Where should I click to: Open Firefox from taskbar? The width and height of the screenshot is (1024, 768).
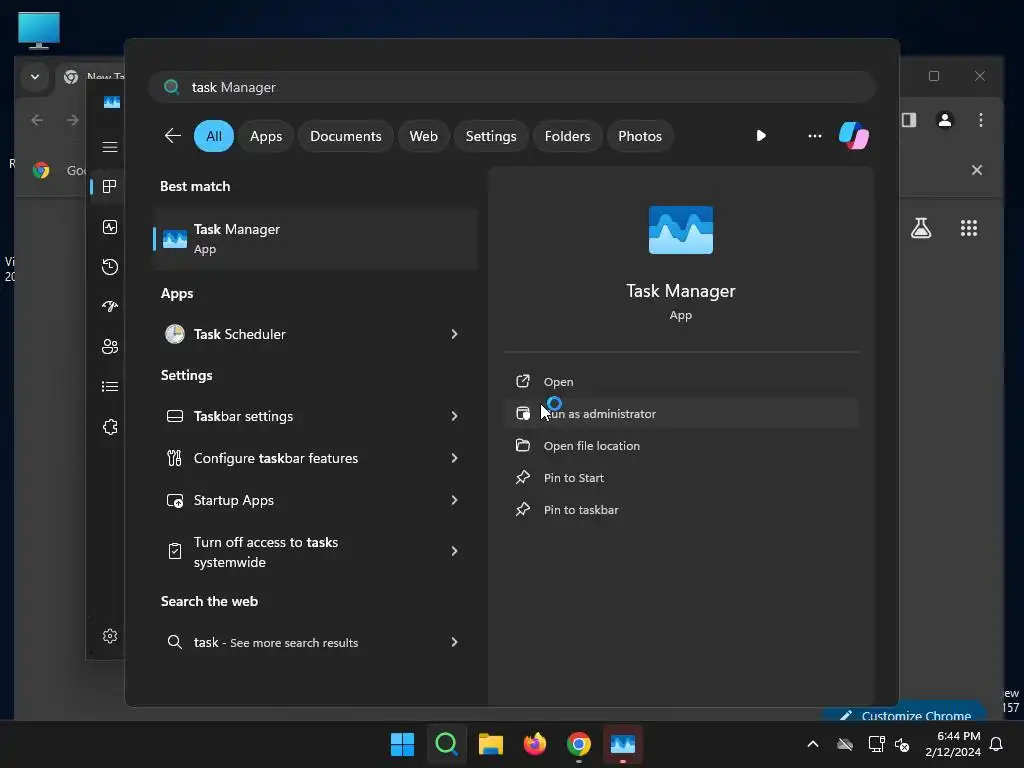point(535,744)
